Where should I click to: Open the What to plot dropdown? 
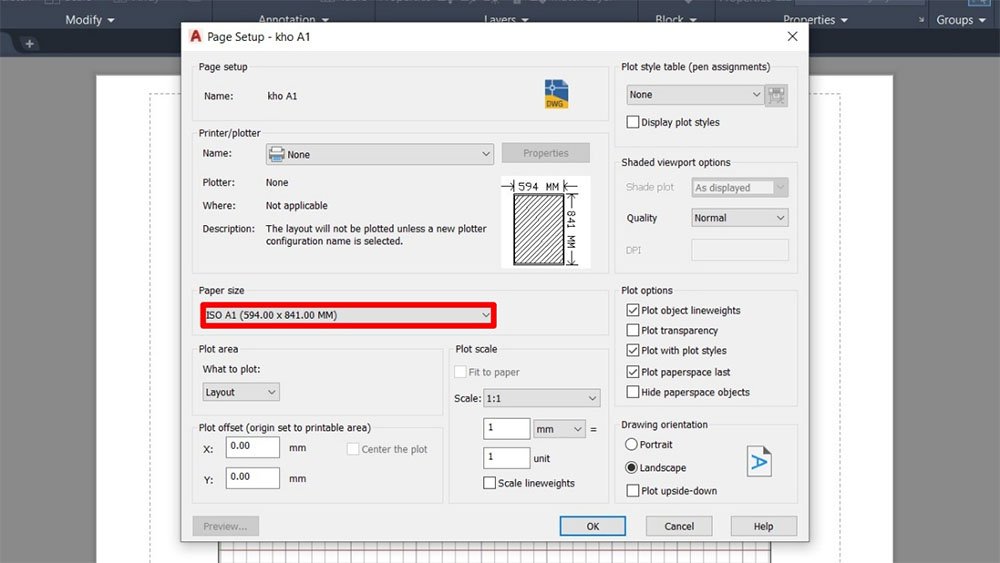pos(241,392)
